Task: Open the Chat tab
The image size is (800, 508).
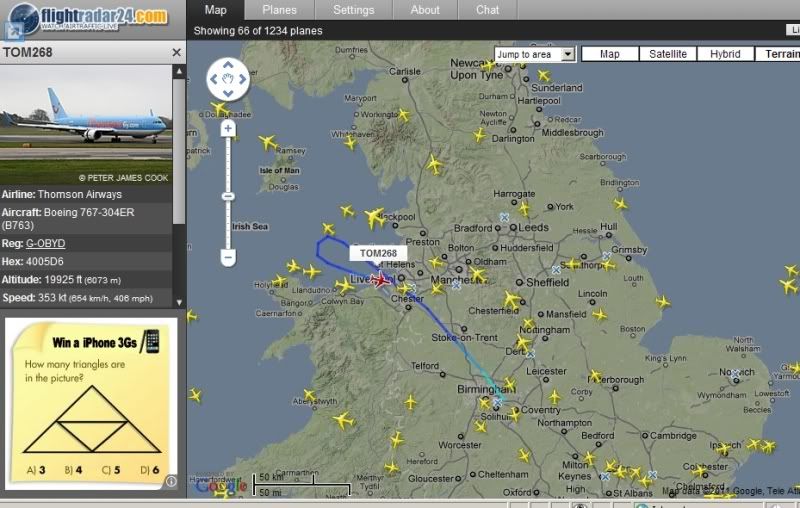Action: tap(488, 10)
